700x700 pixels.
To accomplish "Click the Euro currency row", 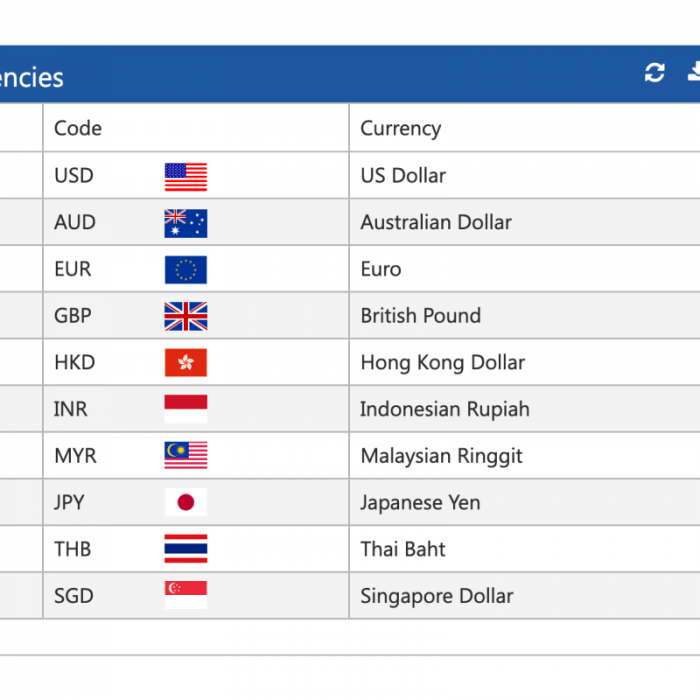I will [x=350, y=269].
